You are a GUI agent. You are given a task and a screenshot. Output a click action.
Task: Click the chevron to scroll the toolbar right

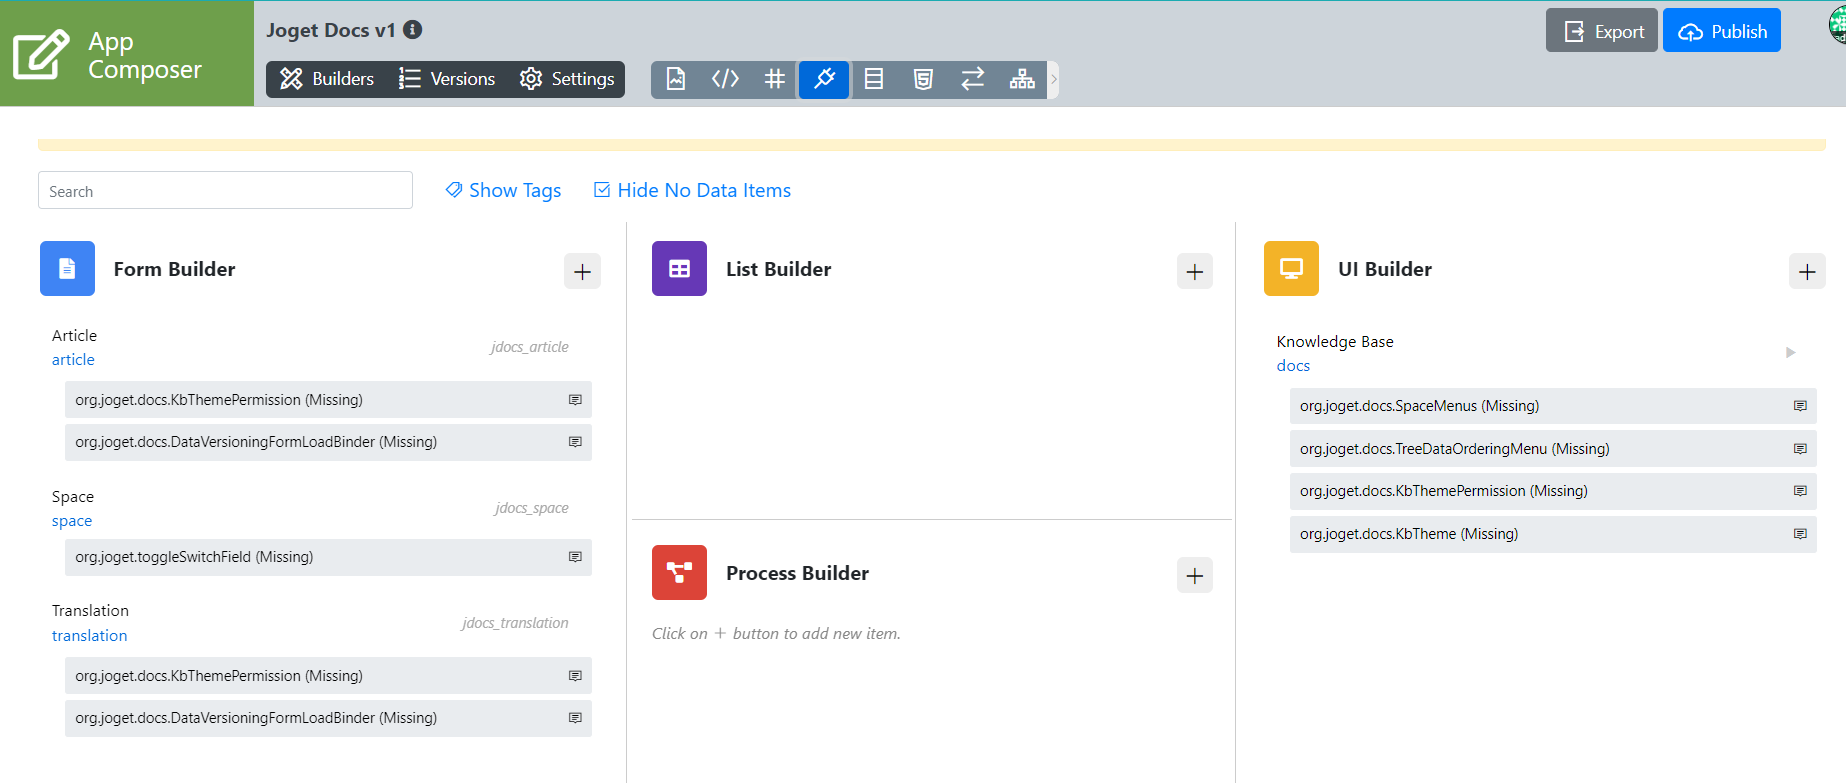point(1053,79)
